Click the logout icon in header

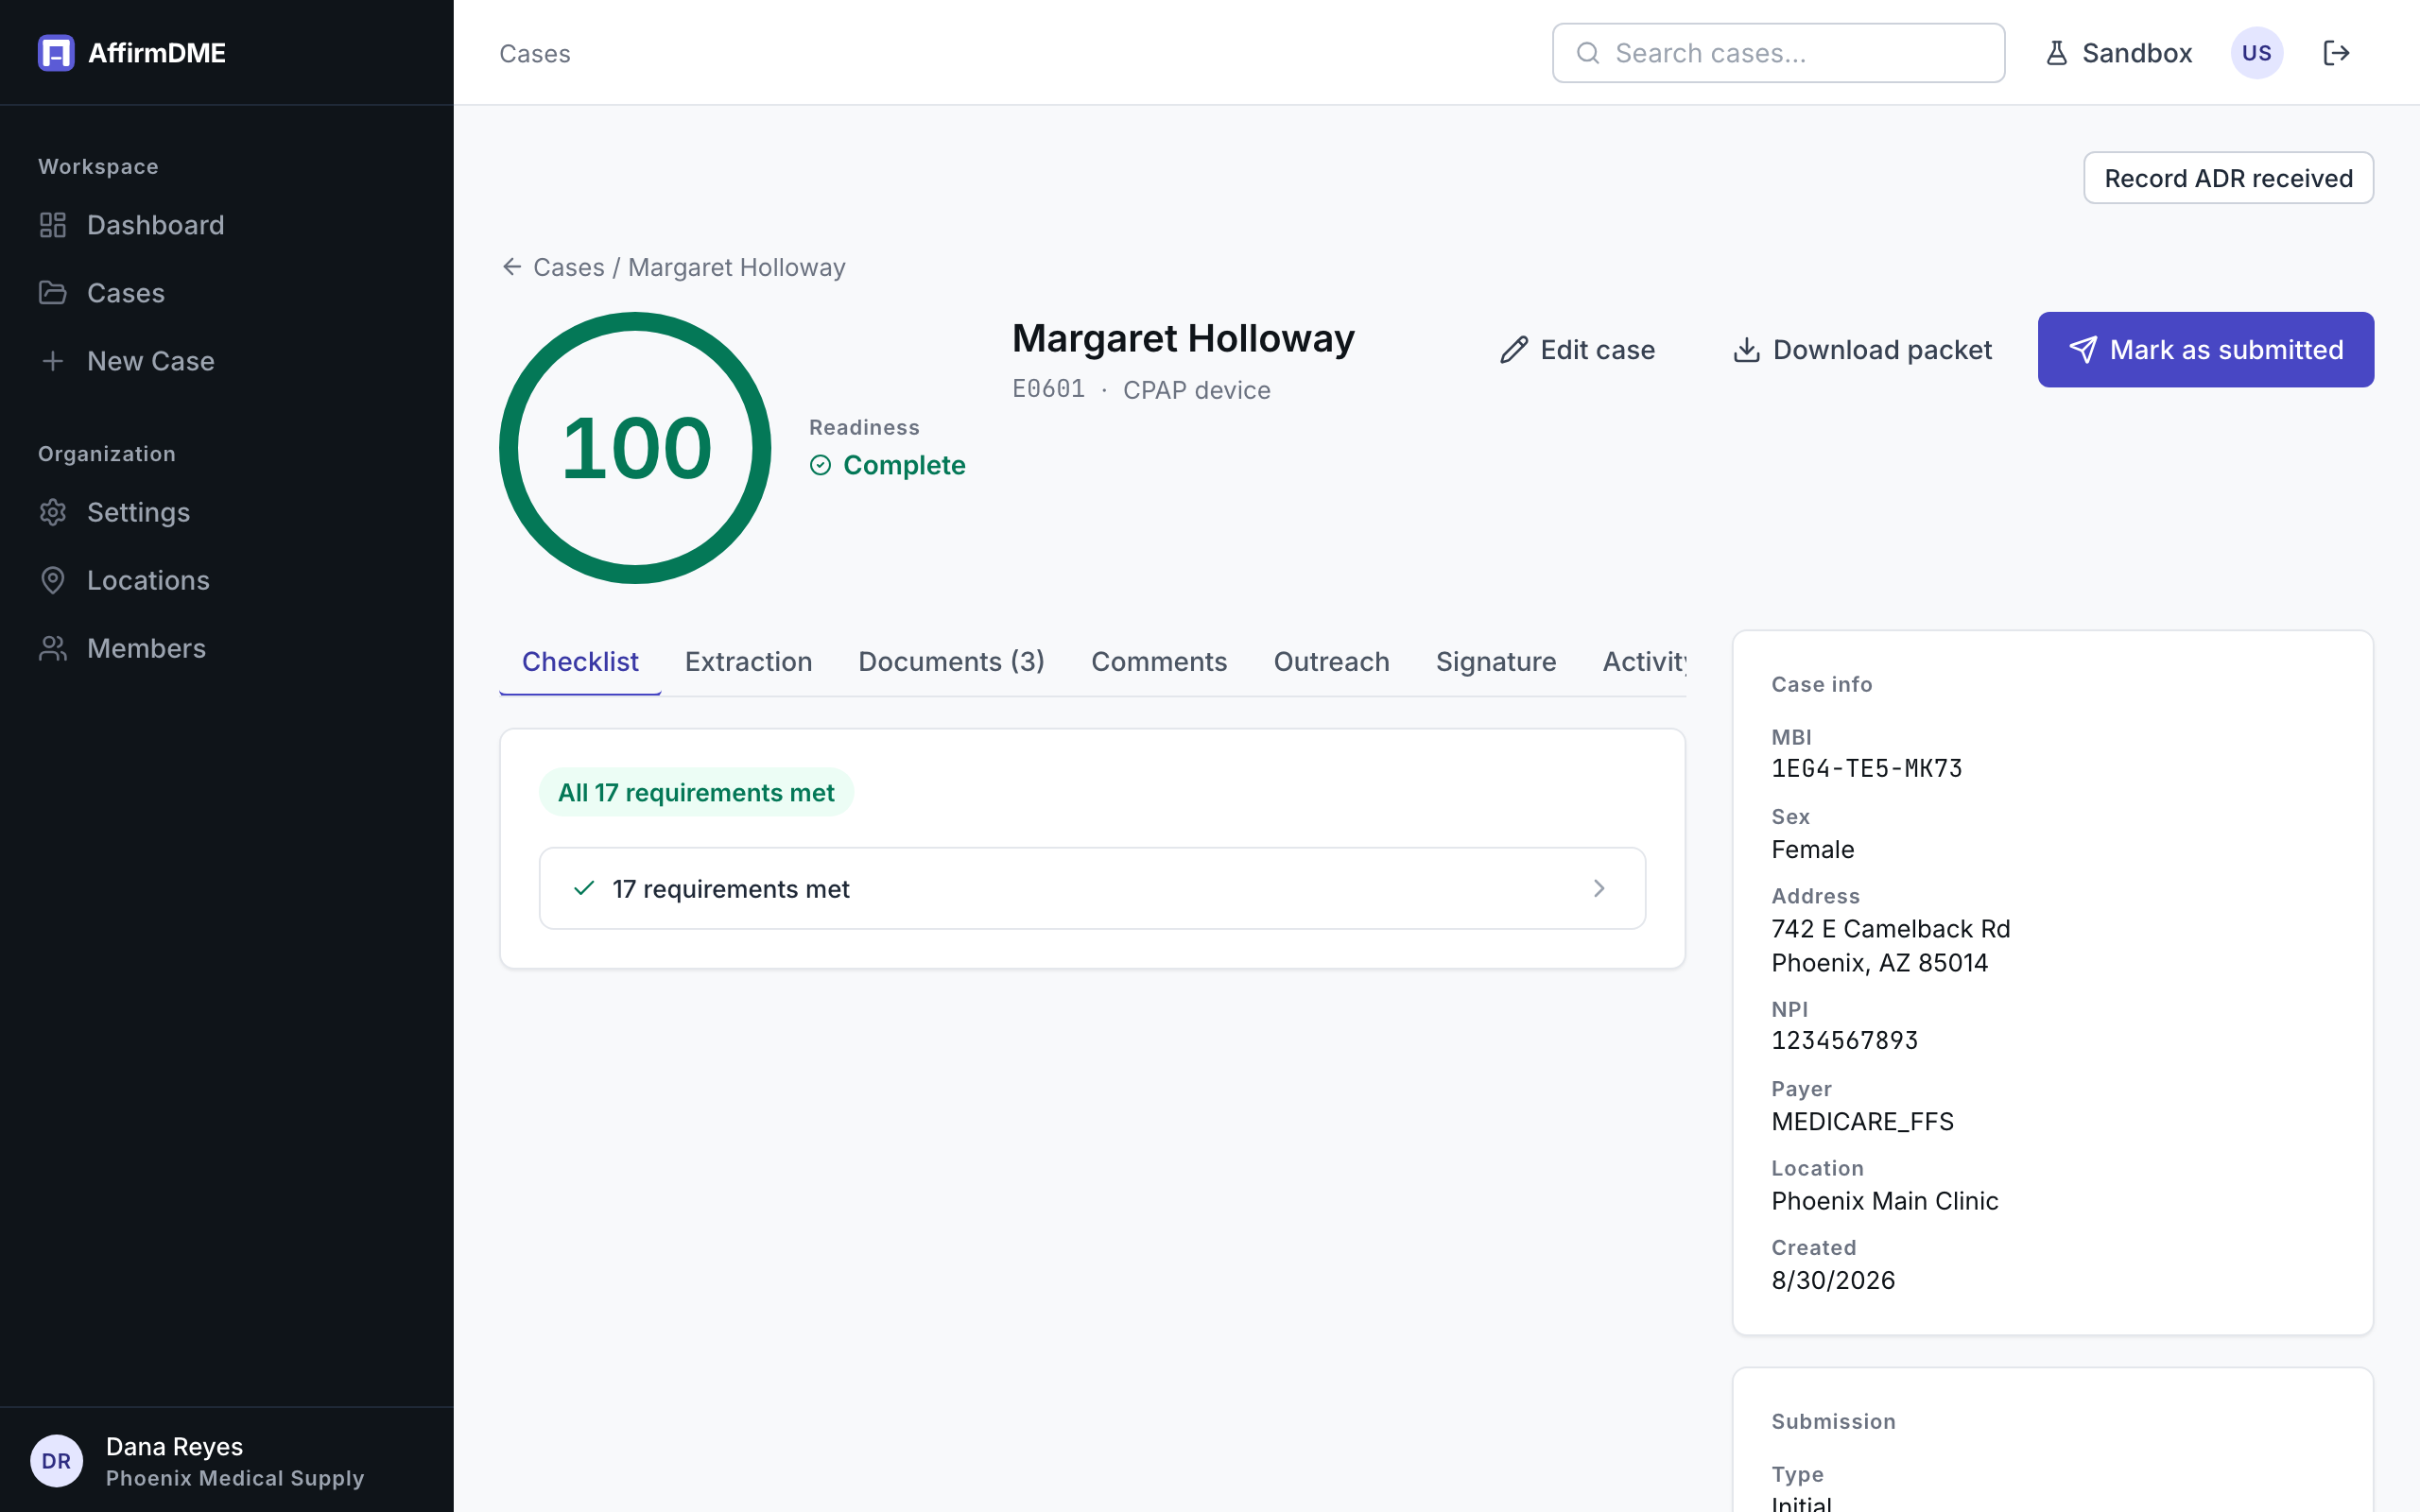2336,53
